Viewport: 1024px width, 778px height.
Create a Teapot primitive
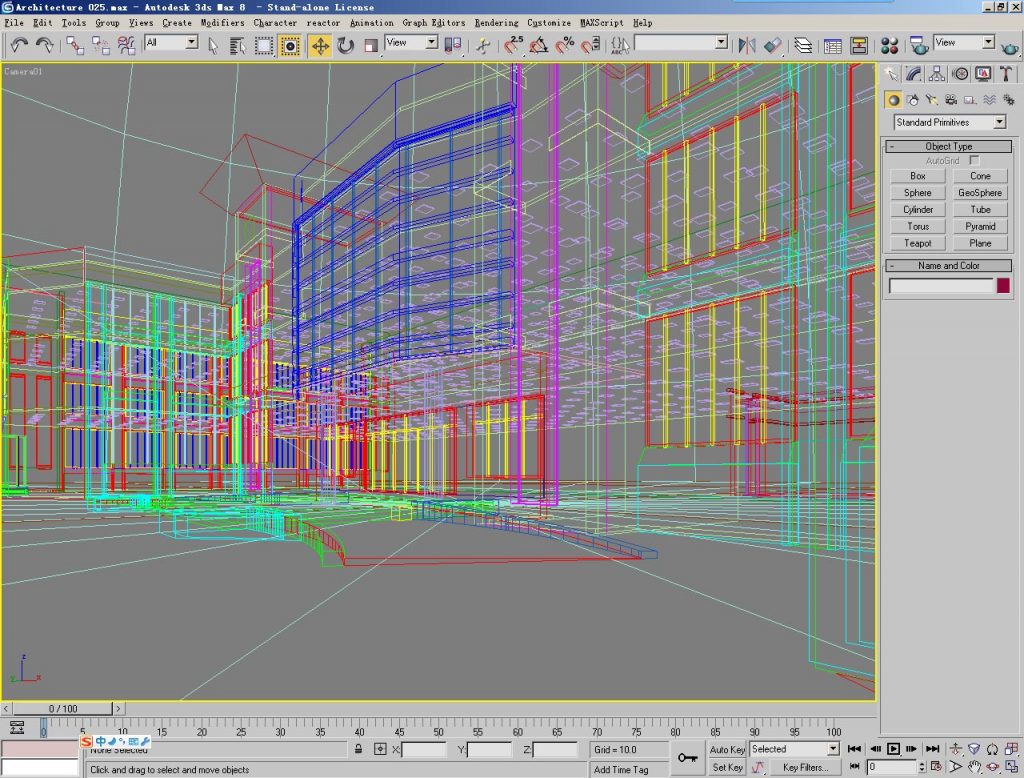(917, 243)
